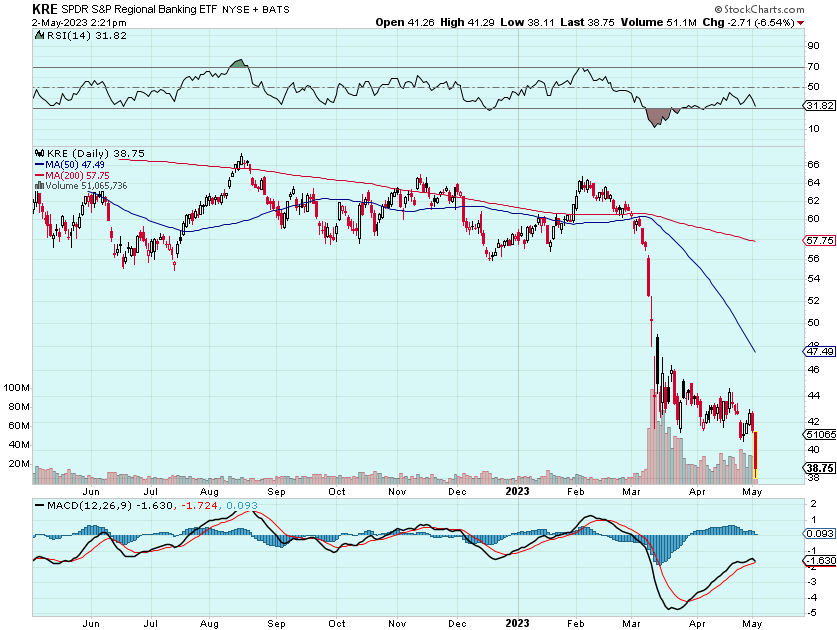Click the May label under the price panel
This screenshot has width=837, height=630.
coord(752,492)
